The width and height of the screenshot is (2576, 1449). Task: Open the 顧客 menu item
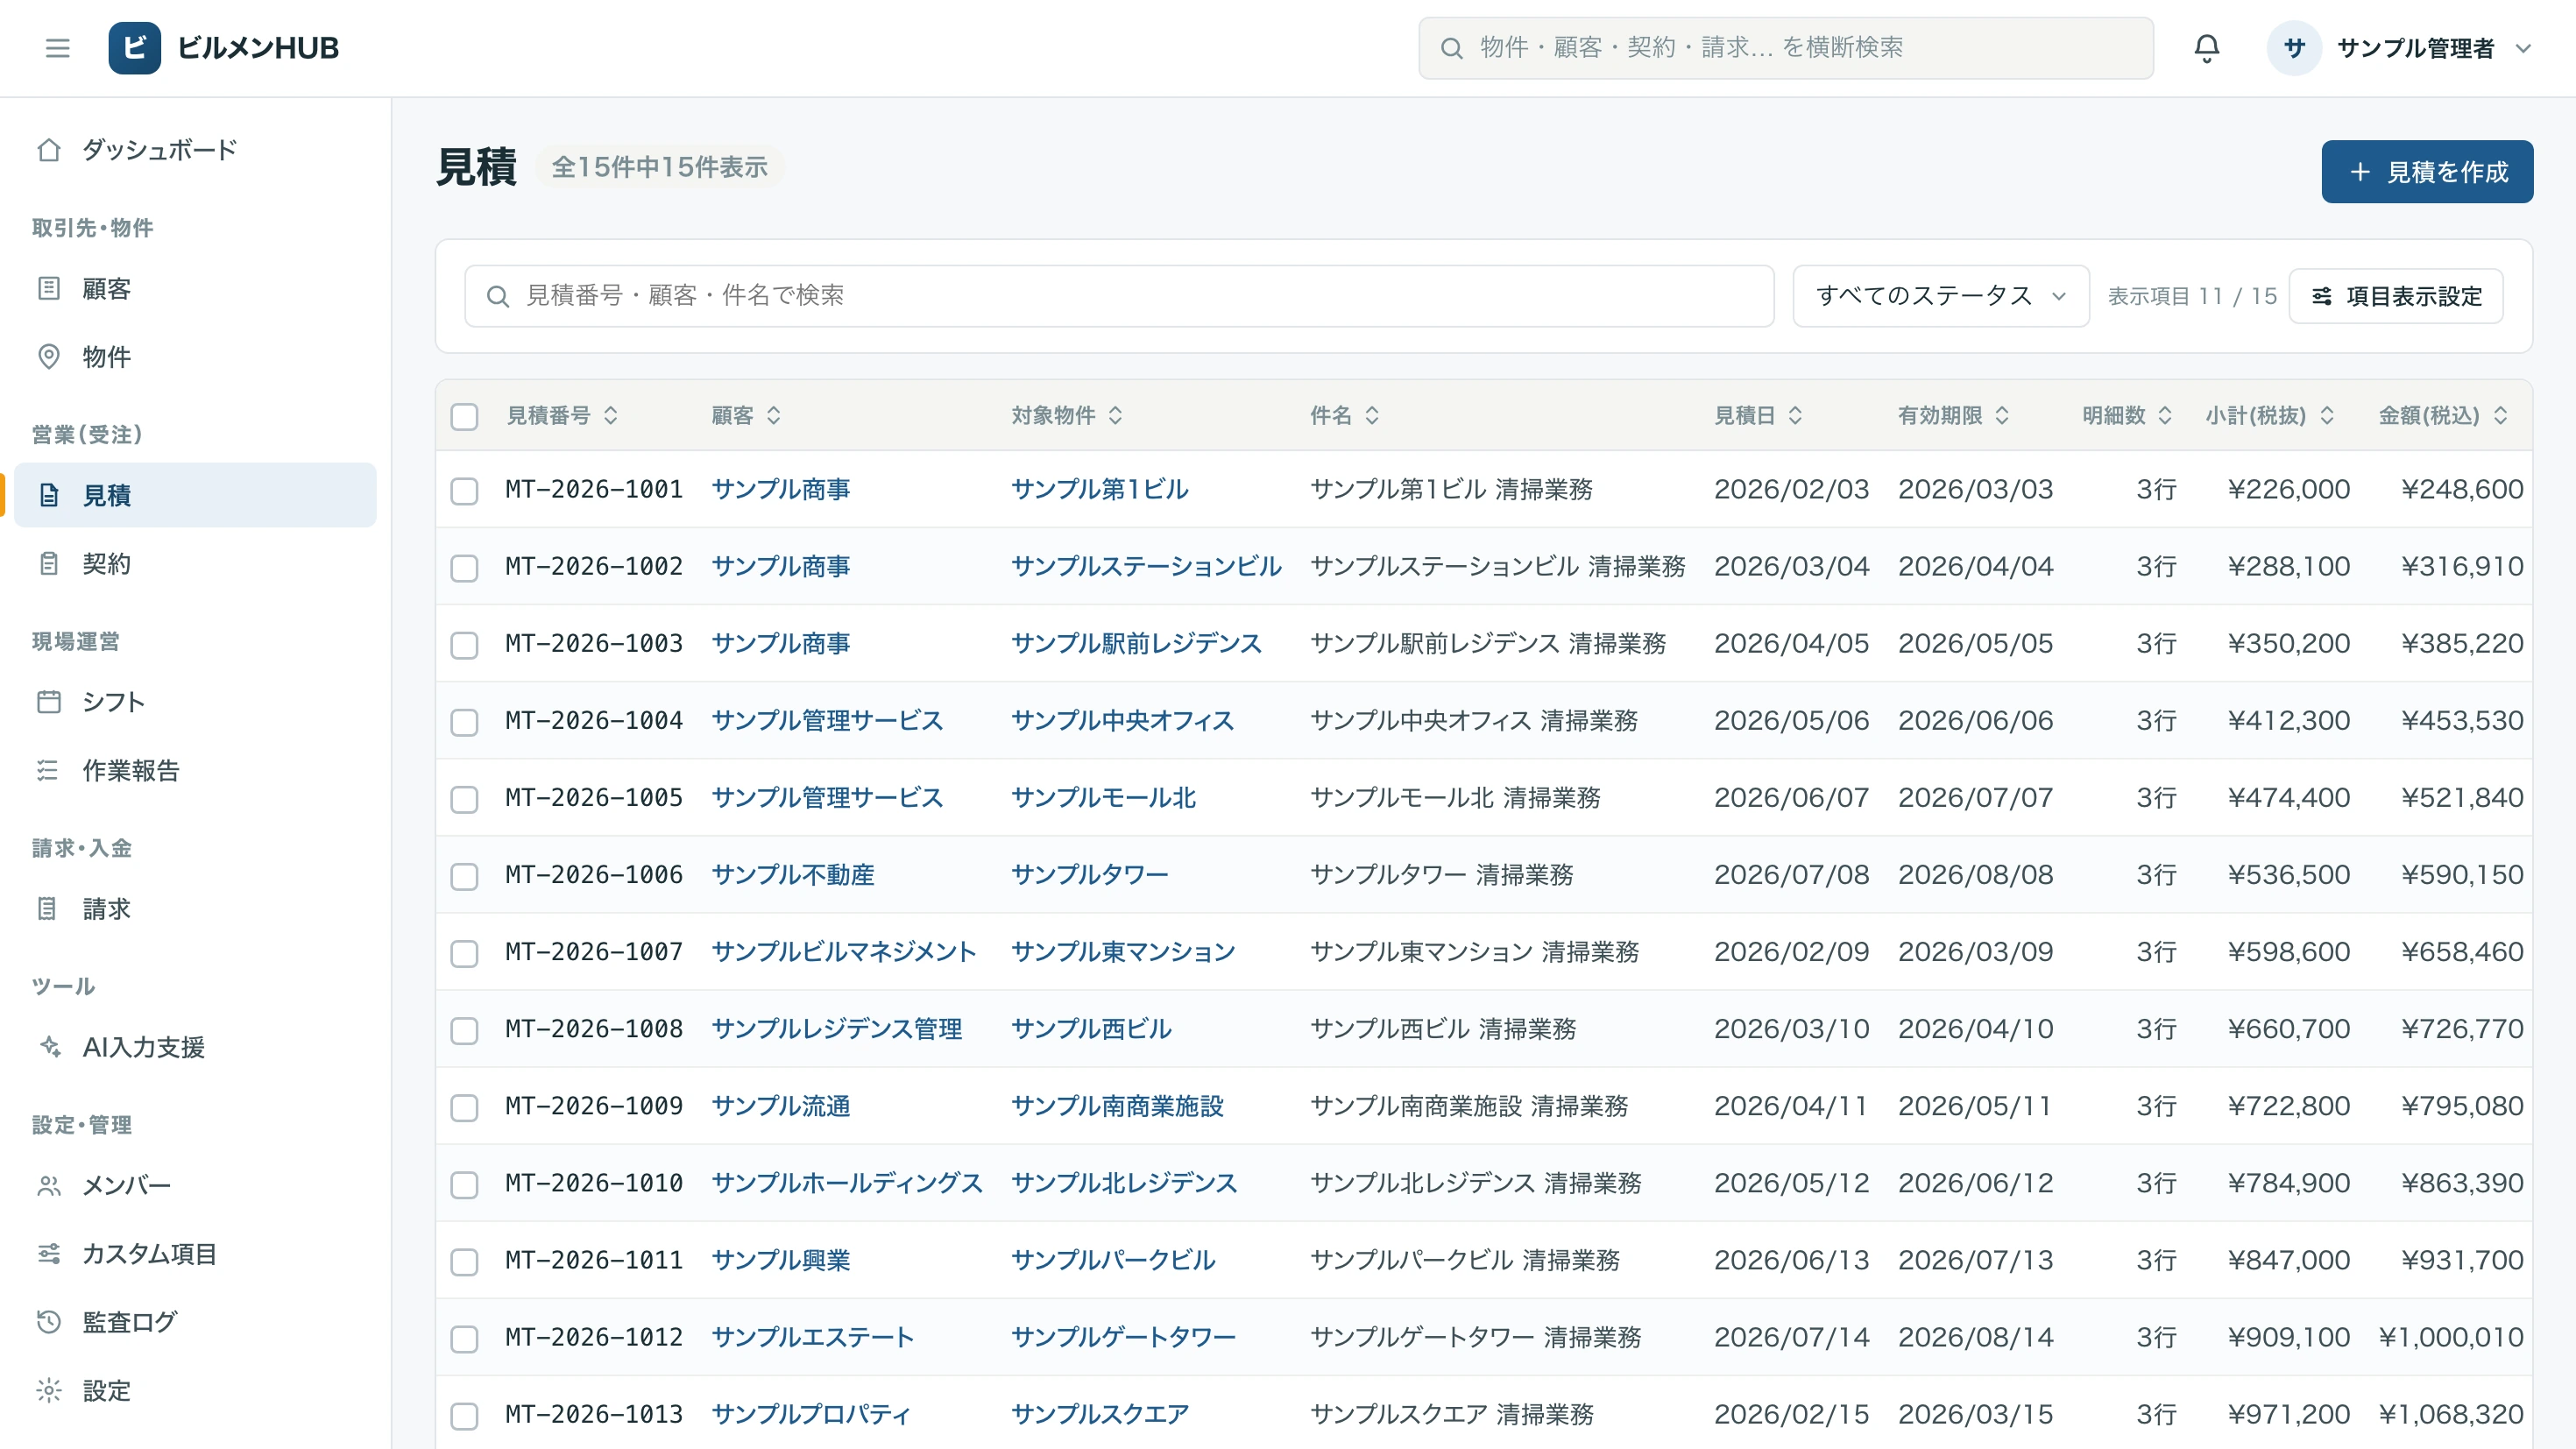(195, 289)
